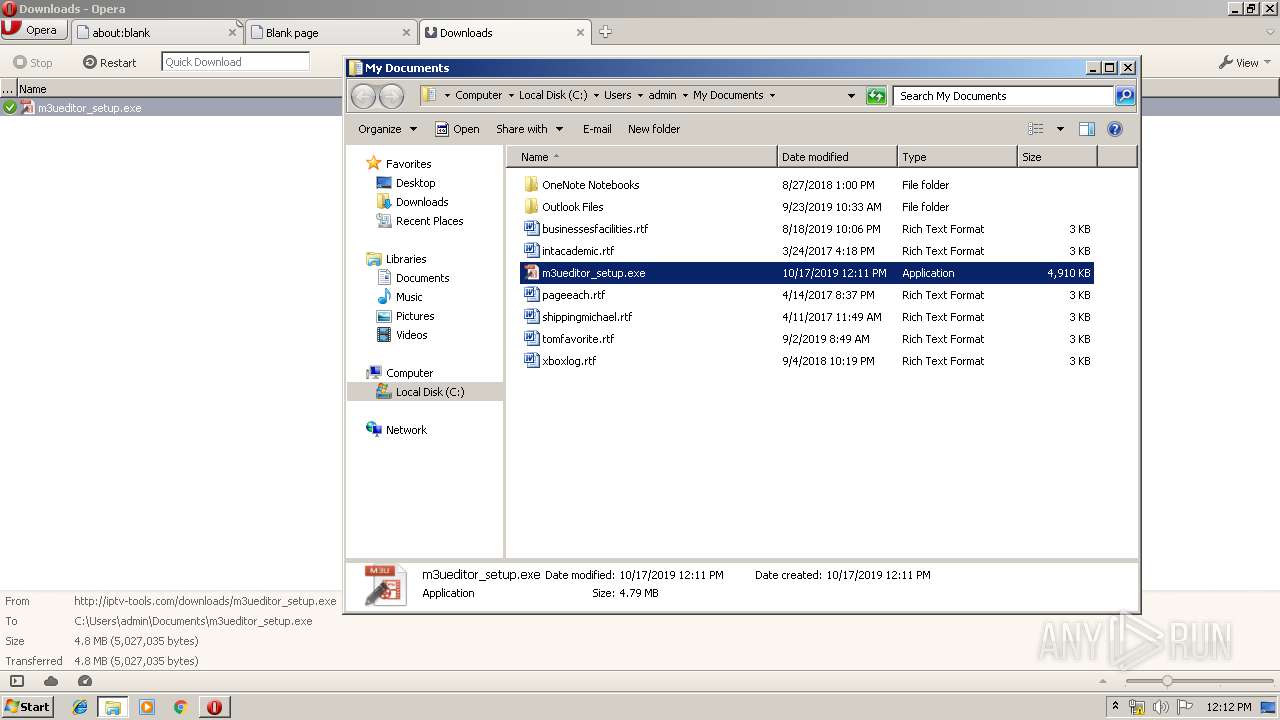Switch to Opera's Downloads tab

pos(505,32)
